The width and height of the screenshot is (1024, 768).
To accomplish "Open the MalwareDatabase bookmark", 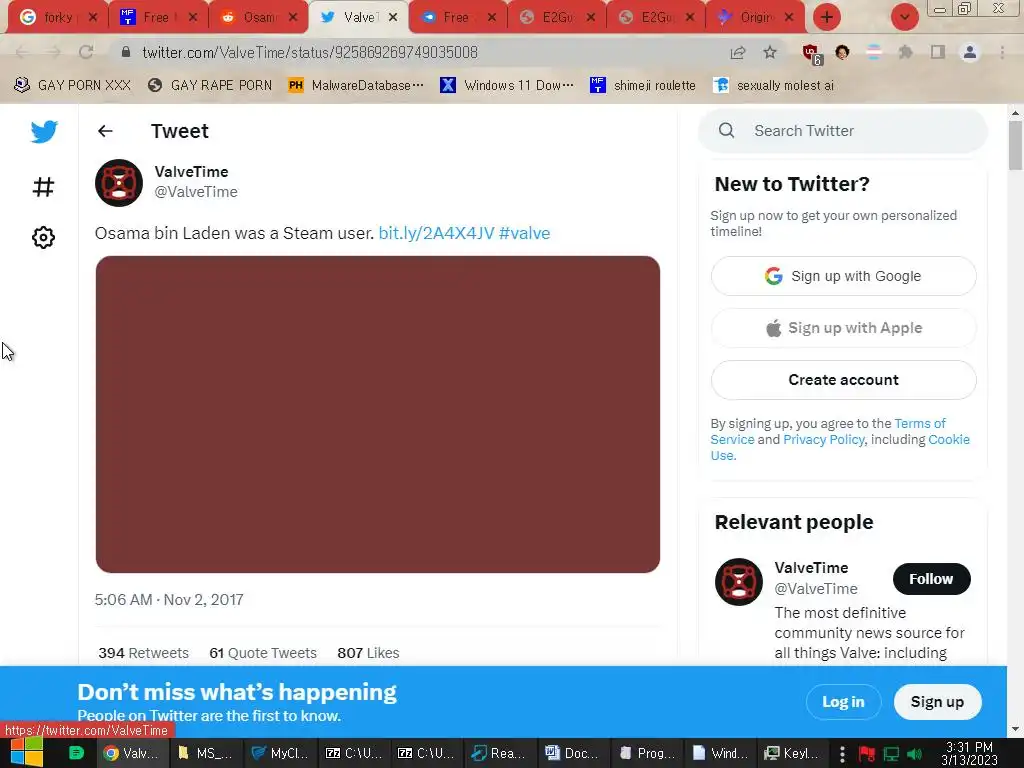I will point(356,85).
